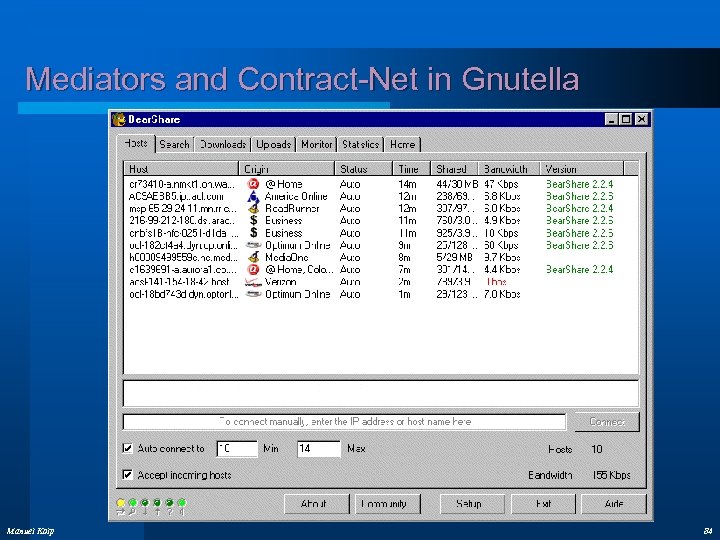Click the About button
This screenshot has width=720, height=540.
(317, 504)
